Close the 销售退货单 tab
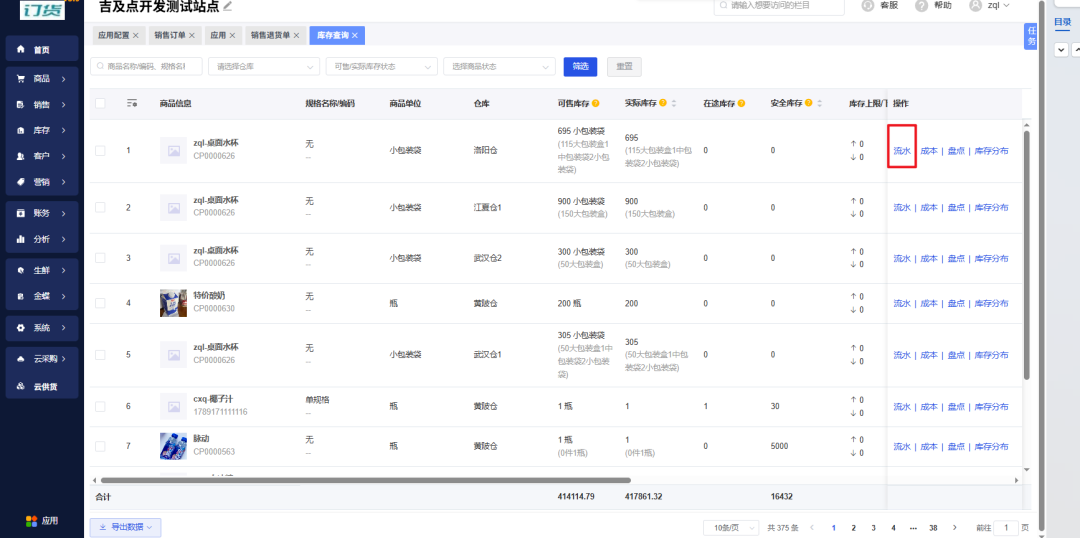Viewport: 1080px width, 538px height. [x=296, y=35]
